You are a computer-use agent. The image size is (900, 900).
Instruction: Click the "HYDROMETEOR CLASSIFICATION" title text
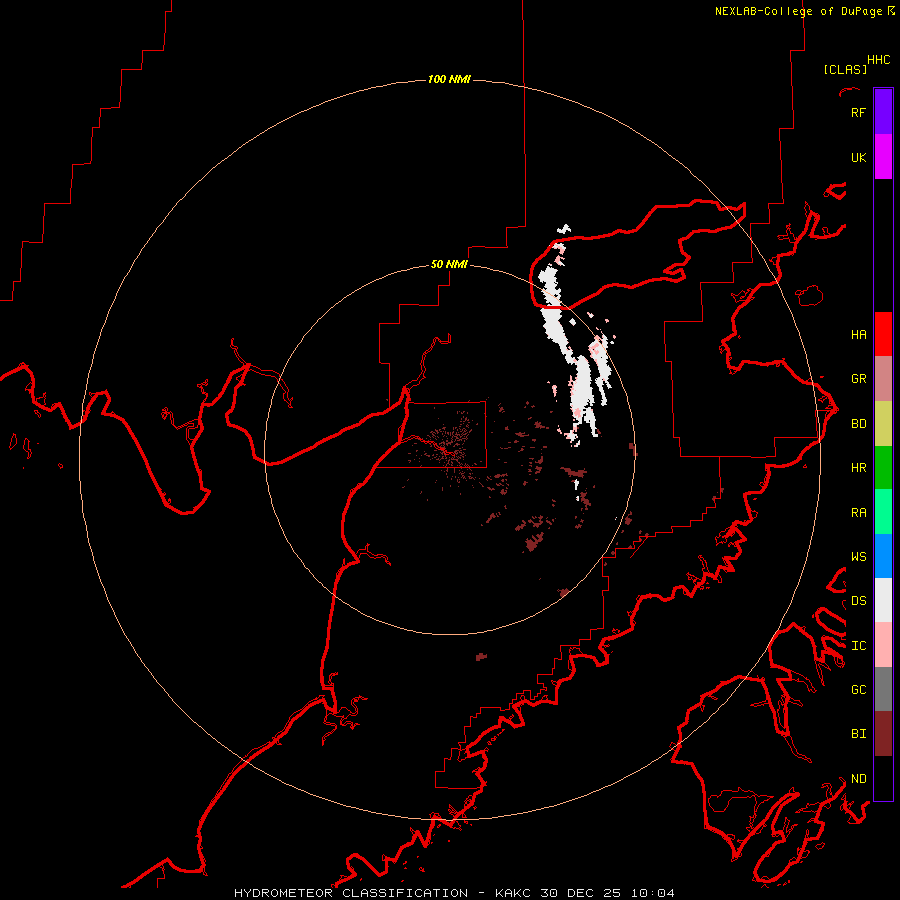pos(351,893)
